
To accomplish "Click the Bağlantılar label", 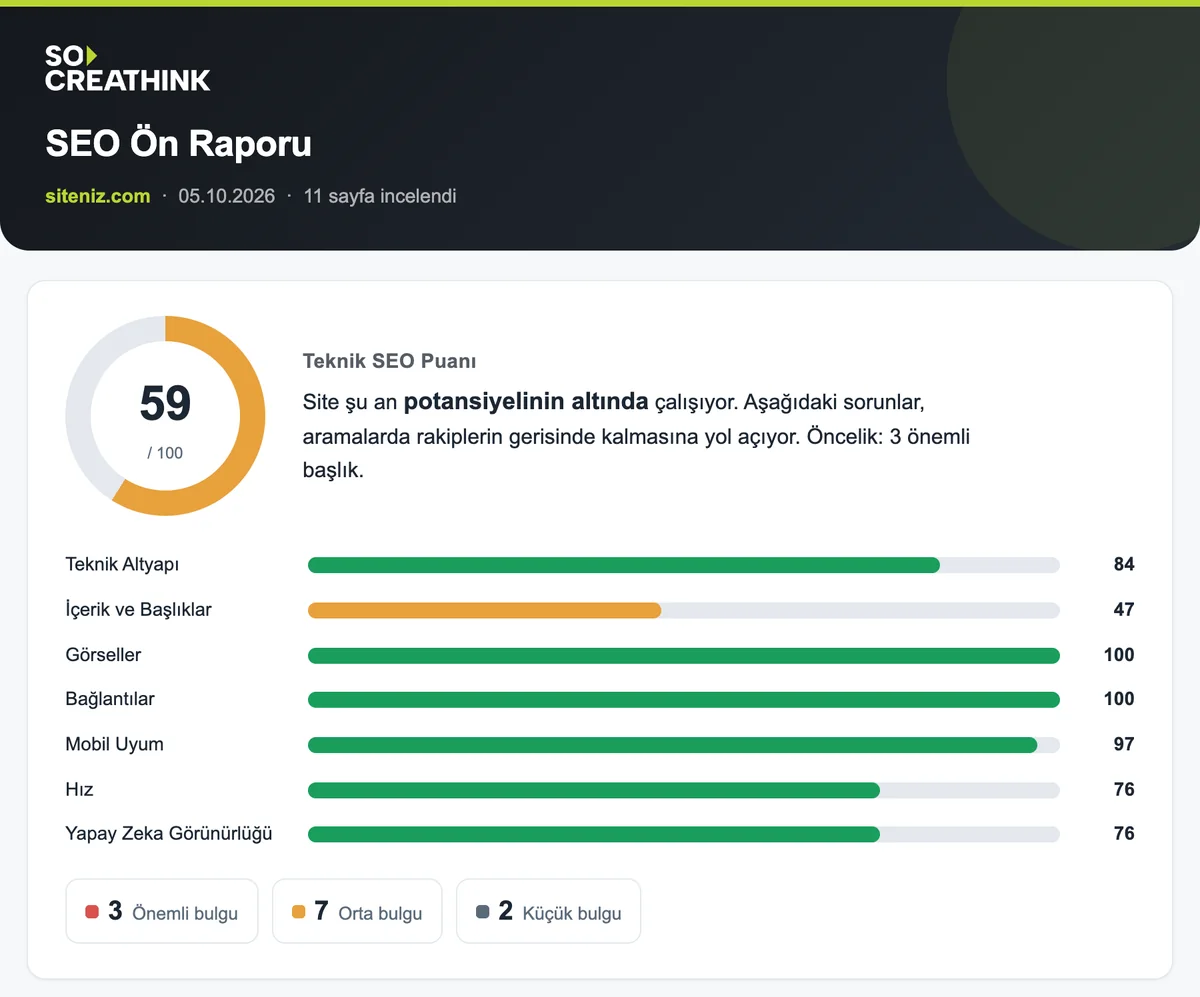I will (x=110, y=699).
